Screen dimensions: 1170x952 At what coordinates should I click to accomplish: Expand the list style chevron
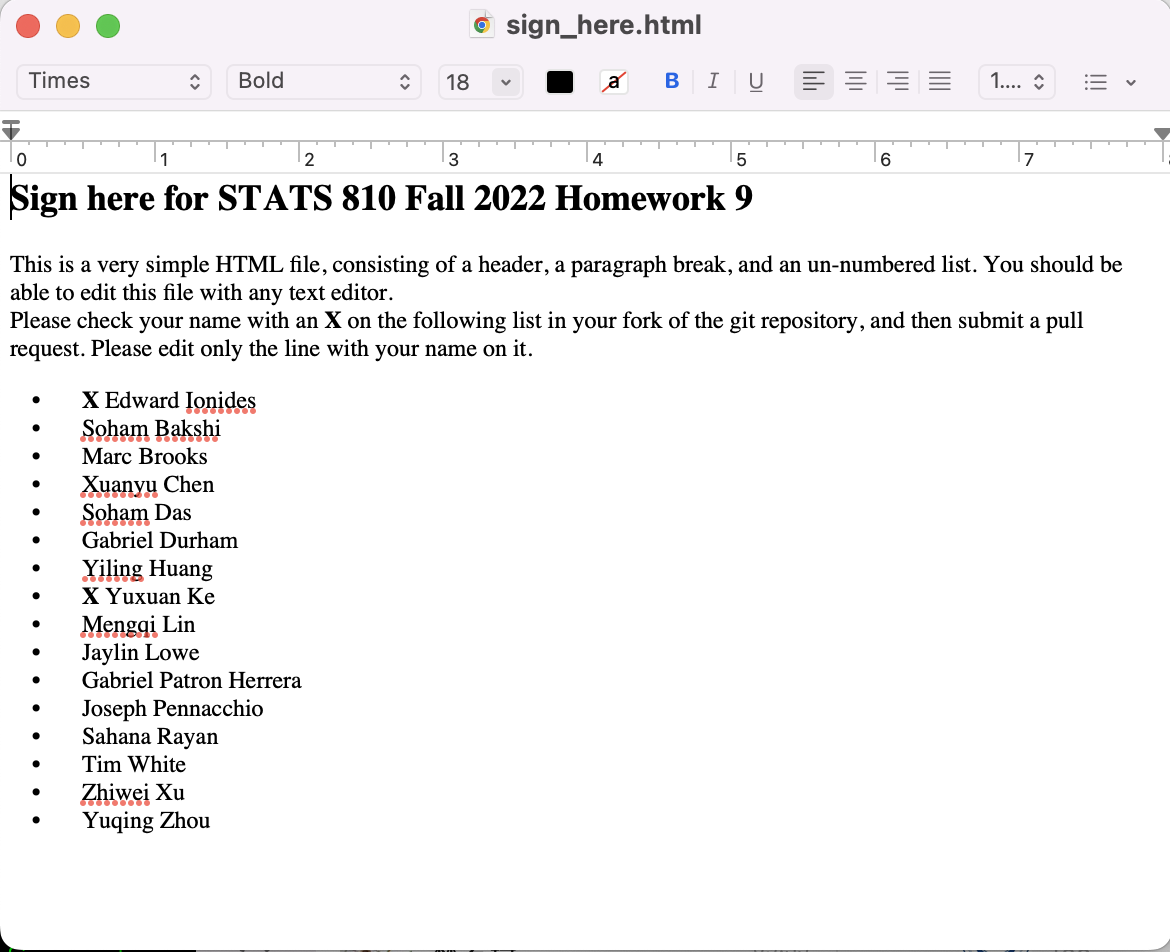[x=1131, y=83]
